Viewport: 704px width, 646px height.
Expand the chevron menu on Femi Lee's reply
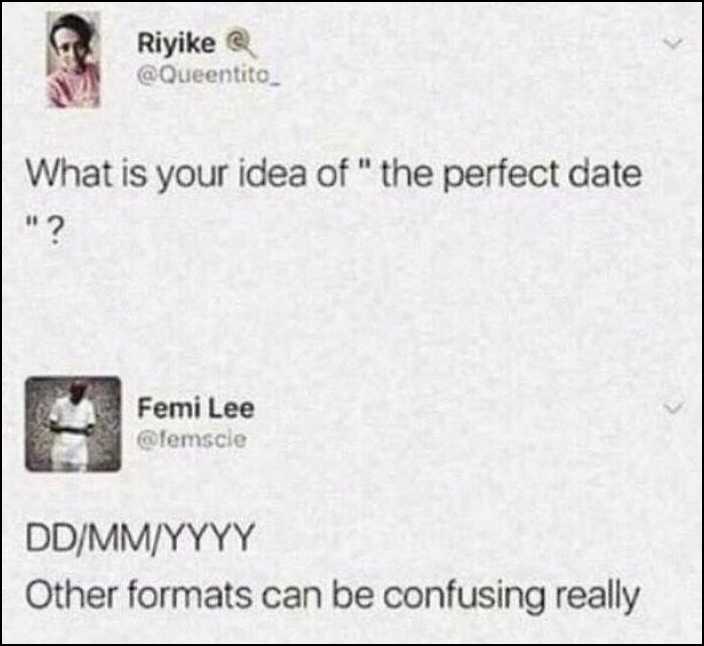pos(677,408)
